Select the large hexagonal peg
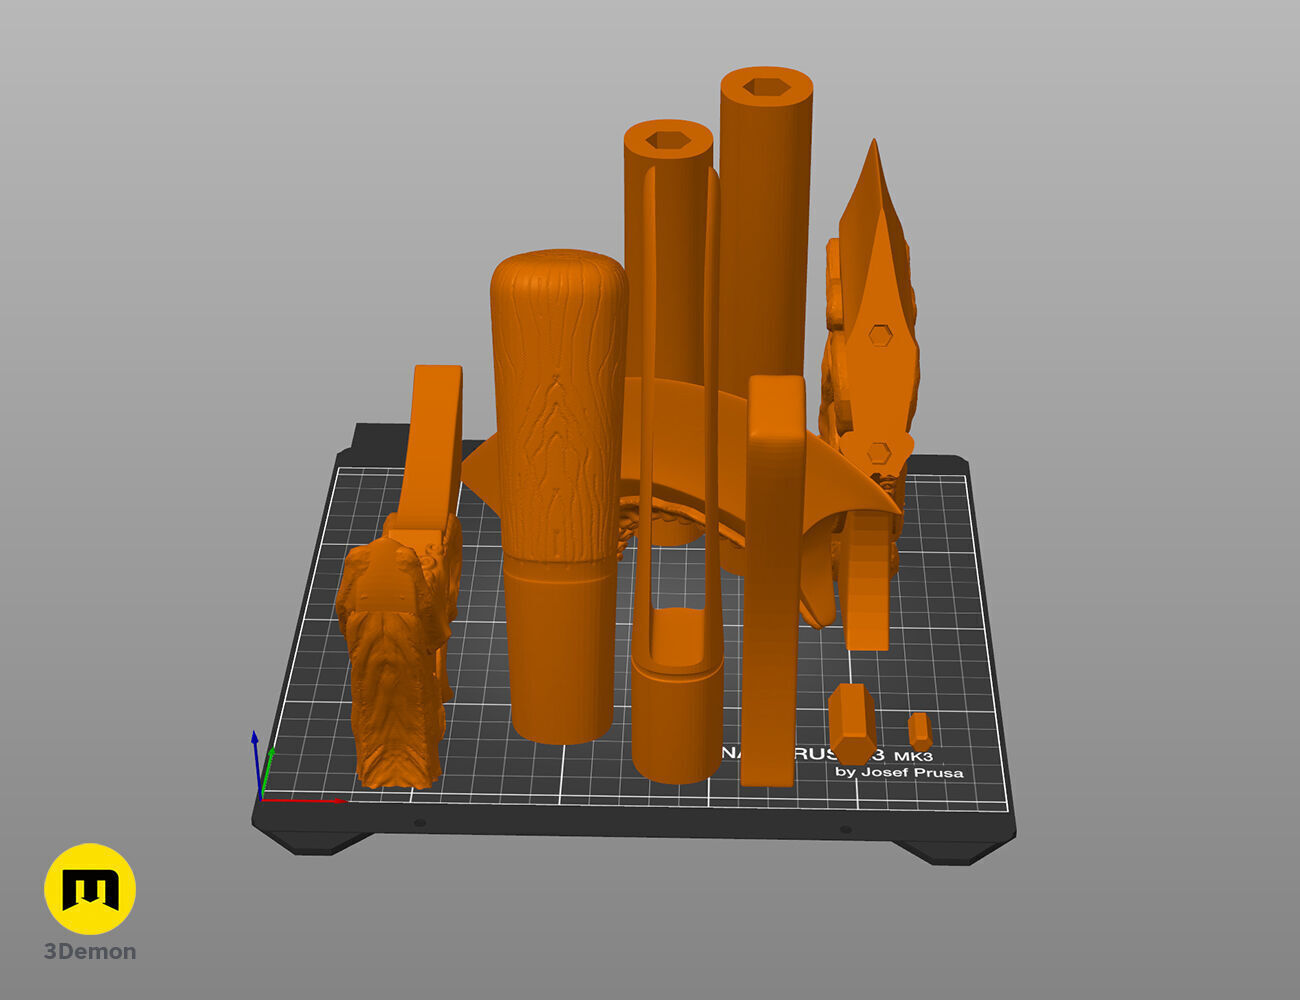This screenshot has height=1000, width=1300. [852, 724]
